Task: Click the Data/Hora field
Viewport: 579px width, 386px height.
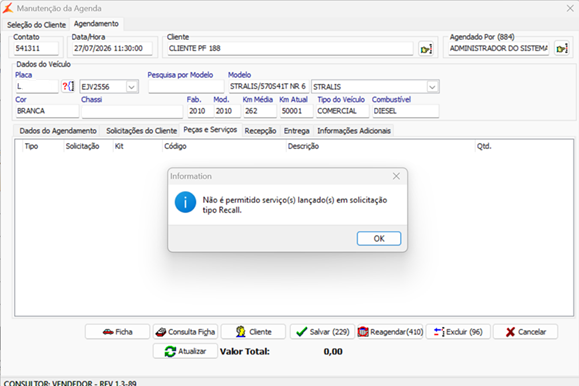Action: [112, 48]
